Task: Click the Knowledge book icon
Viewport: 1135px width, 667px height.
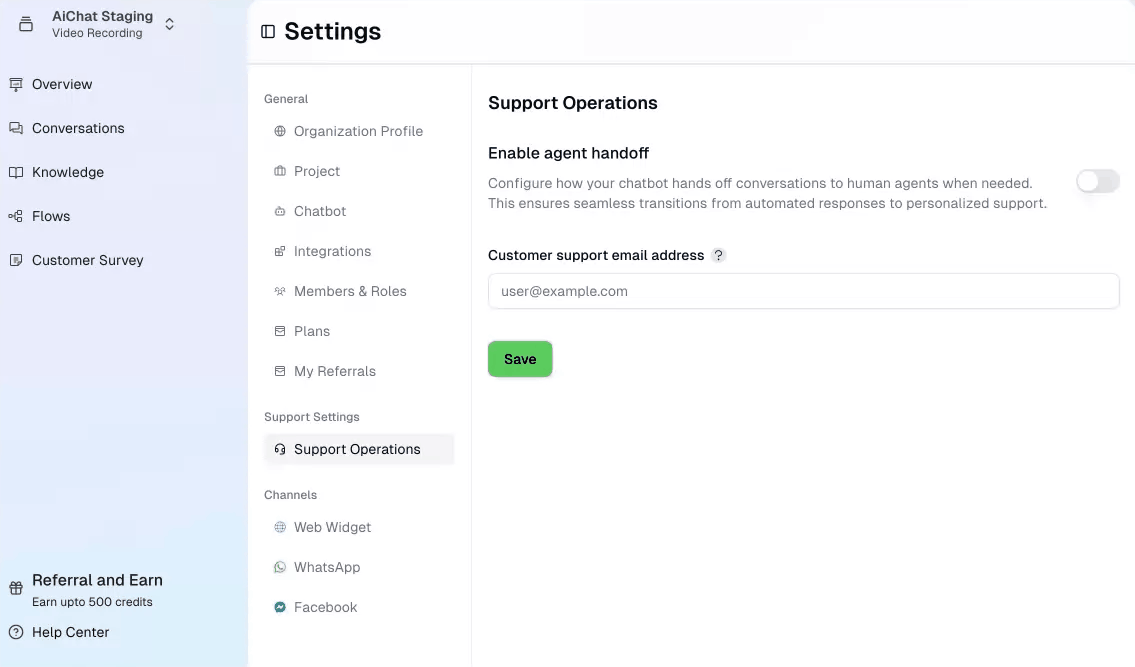Action: (x=16, y=173)
